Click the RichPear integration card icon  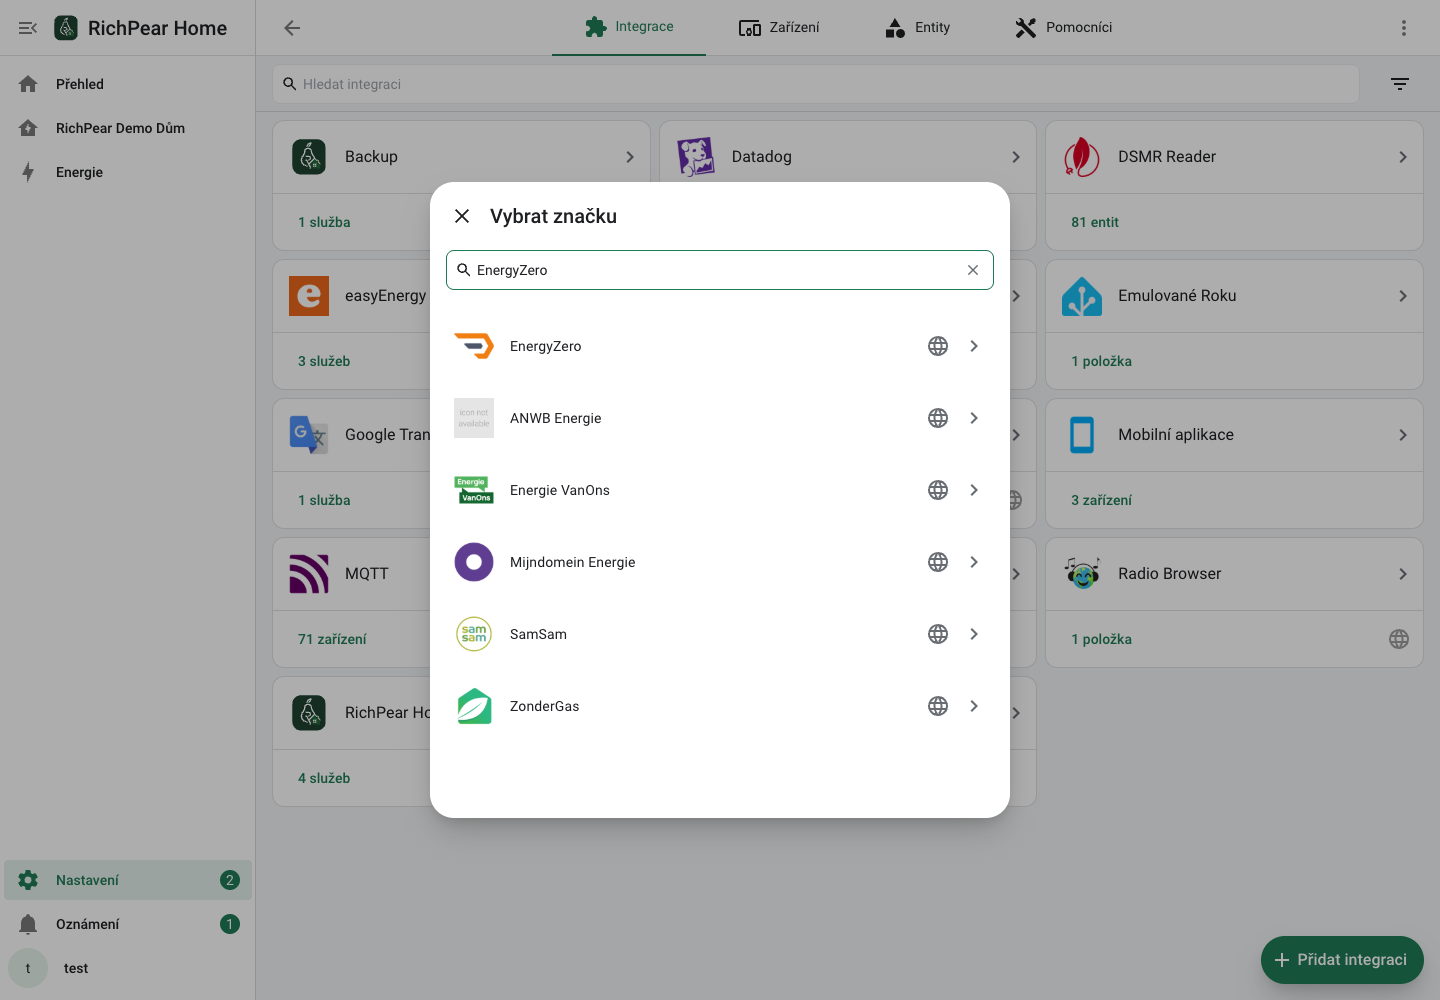pos(309,713)
